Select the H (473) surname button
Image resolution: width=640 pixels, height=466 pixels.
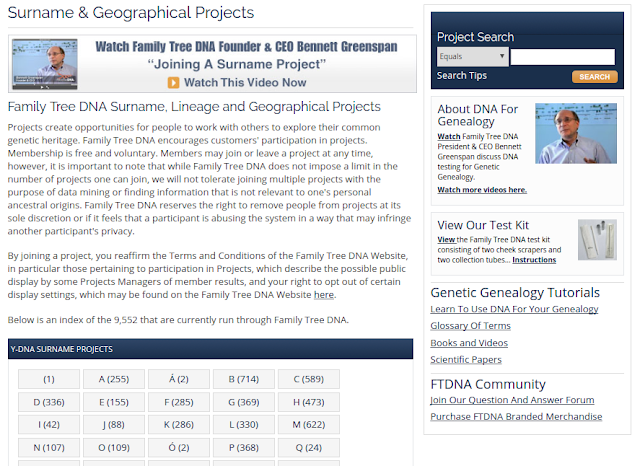point(309,402)
